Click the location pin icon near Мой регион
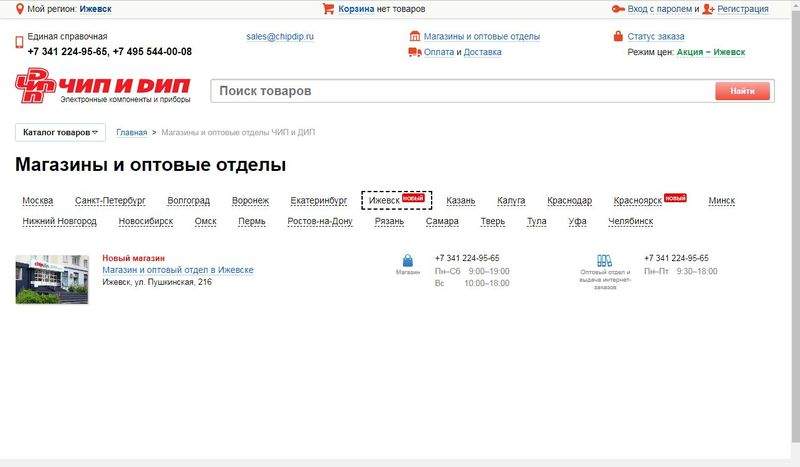The height and width of the screenshot is (467, 800). click(x=19, y=9)
